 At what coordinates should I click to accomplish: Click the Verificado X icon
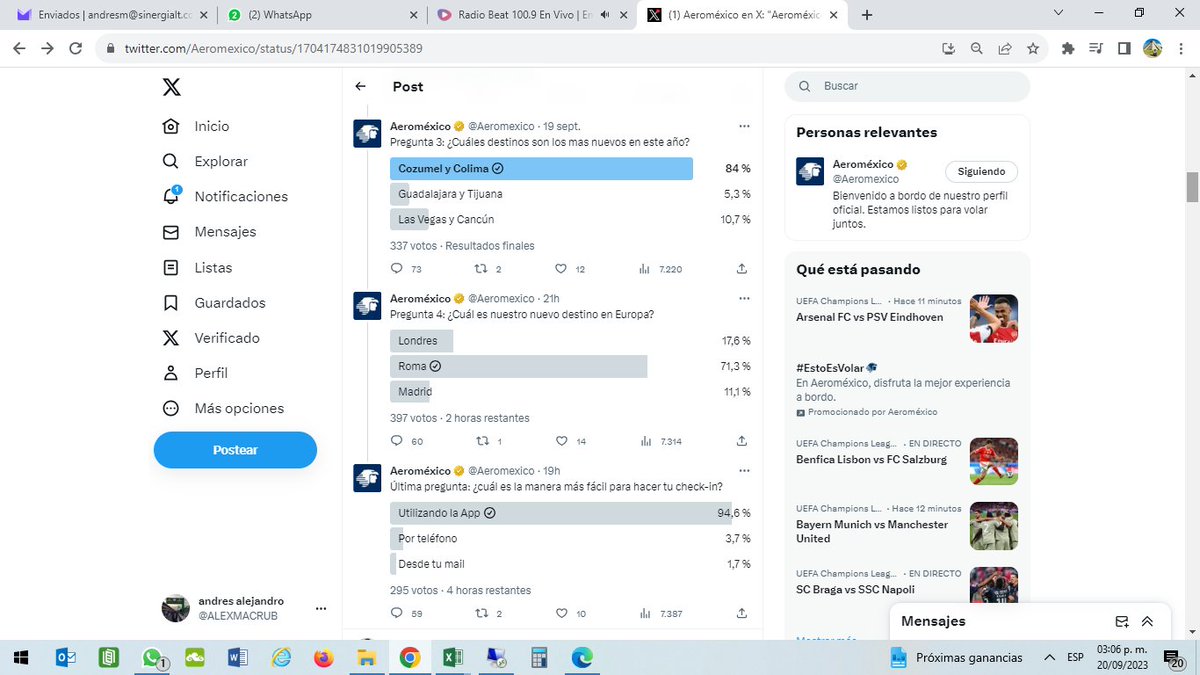click(171, 338)
